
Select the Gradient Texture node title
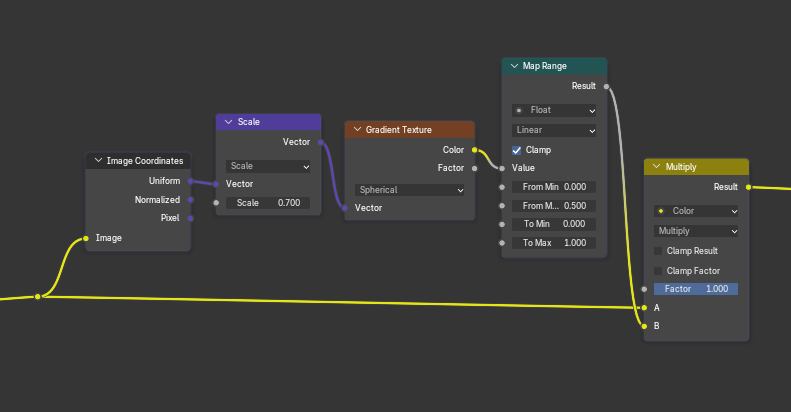click(399, 130)
